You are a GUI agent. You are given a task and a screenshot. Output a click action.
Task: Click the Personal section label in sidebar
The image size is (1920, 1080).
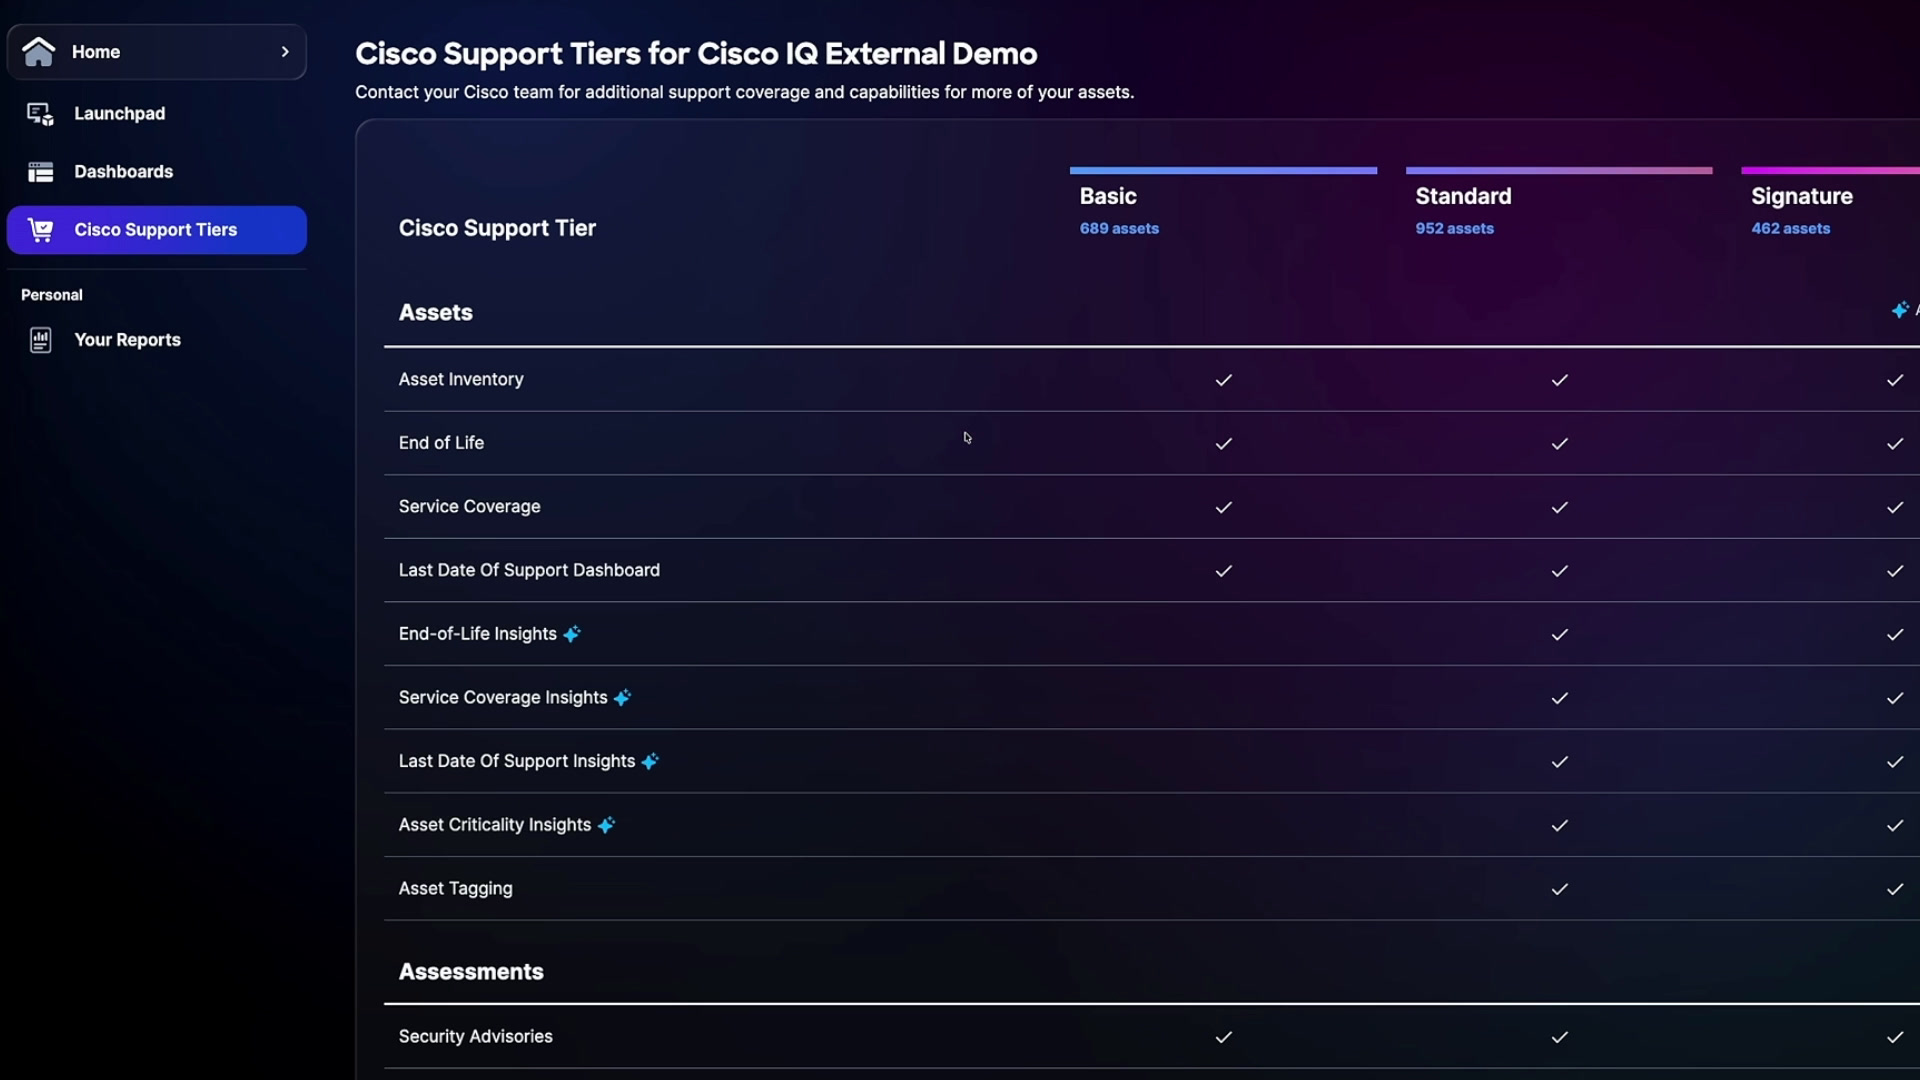point(52,295)
